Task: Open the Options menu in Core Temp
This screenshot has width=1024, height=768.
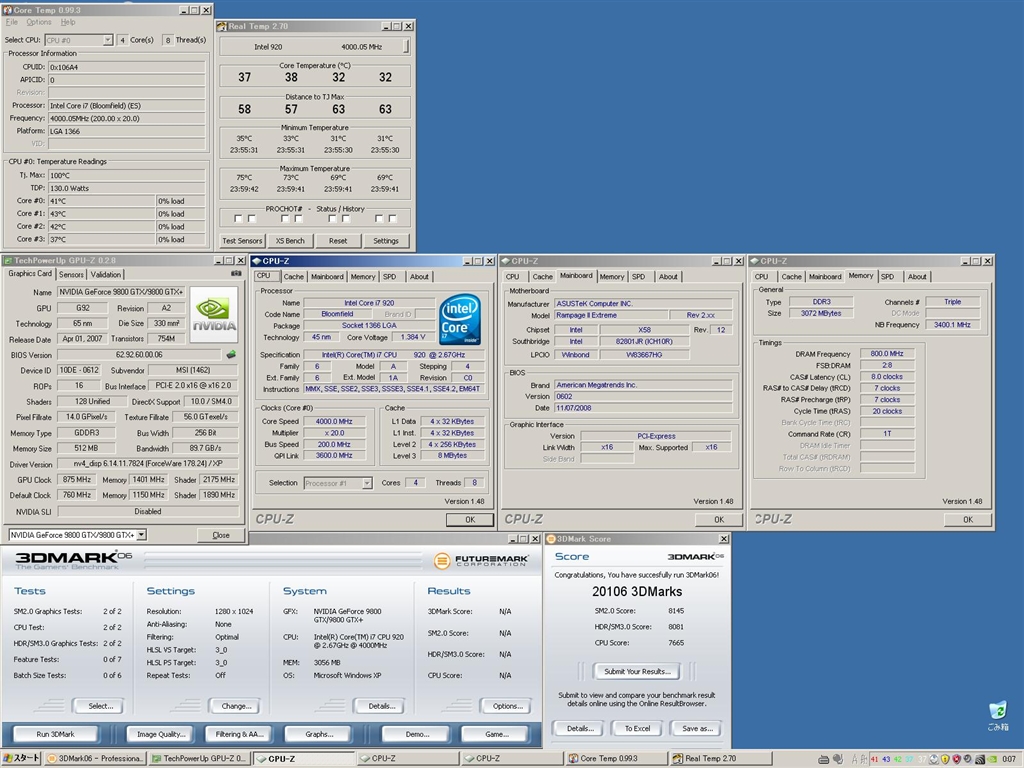Action: pos(39,22)
